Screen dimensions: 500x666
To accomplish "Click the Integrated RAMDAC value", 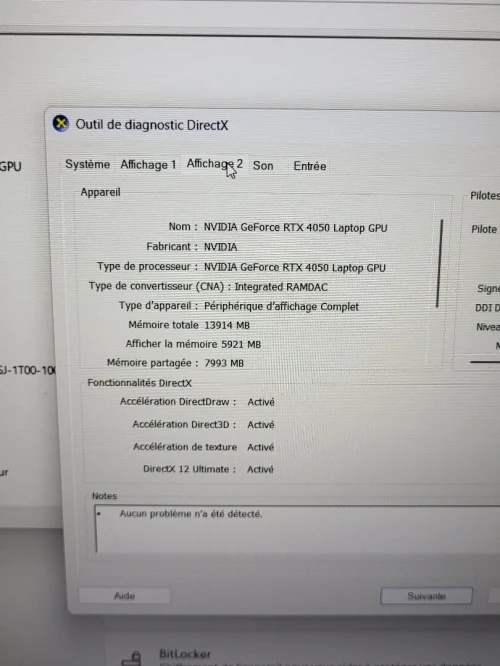I will coord(281,287).
